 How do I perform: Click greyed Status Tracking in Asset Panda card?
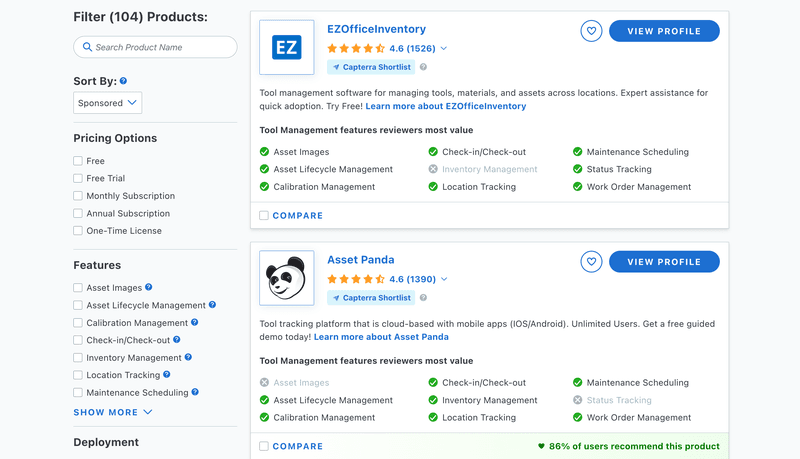[x=619, y=400]
